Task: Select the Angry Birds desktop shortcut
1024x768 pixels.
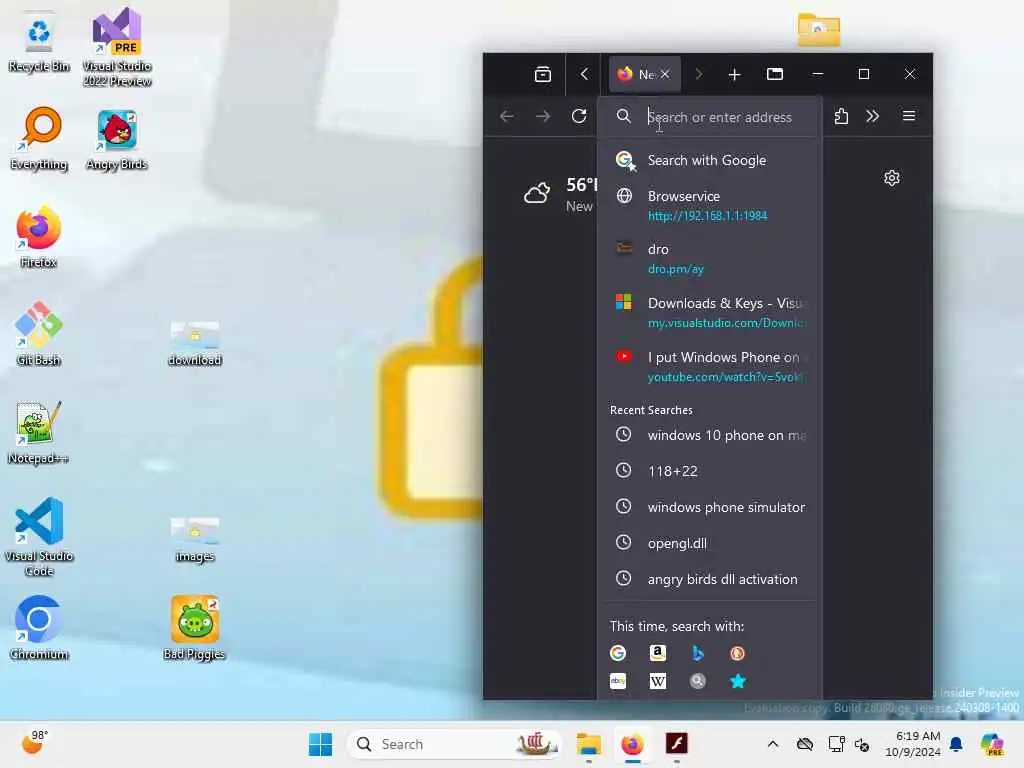Action: [x=117, y=140]
